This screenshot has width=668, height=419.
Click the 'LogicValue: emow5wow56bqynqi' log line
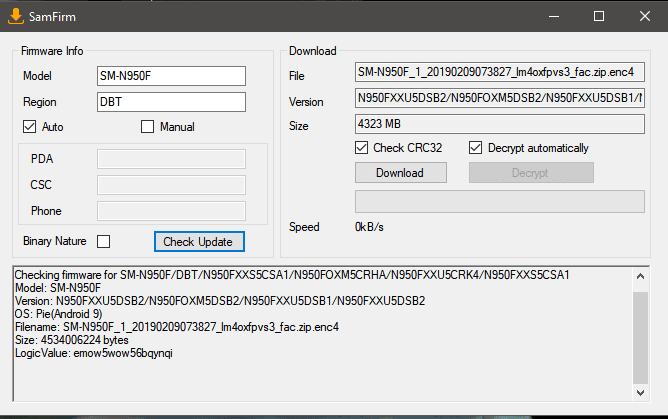click(94, 353)
